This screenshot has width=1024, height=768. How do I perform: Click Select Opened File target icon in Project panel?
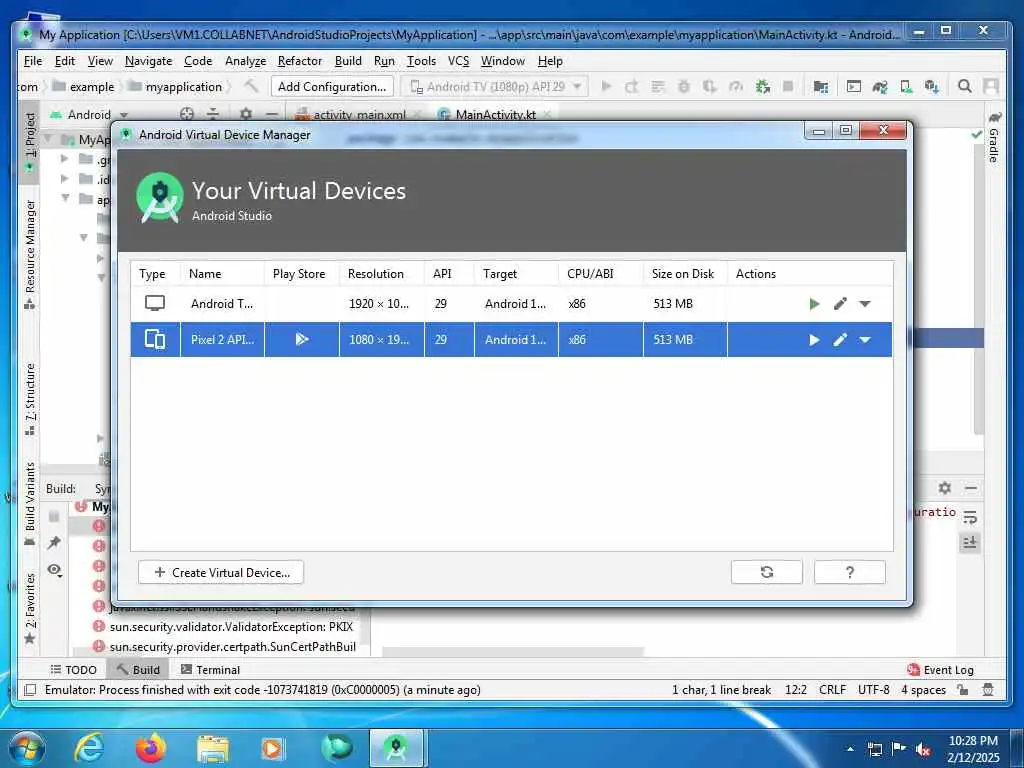coord(187,114)
